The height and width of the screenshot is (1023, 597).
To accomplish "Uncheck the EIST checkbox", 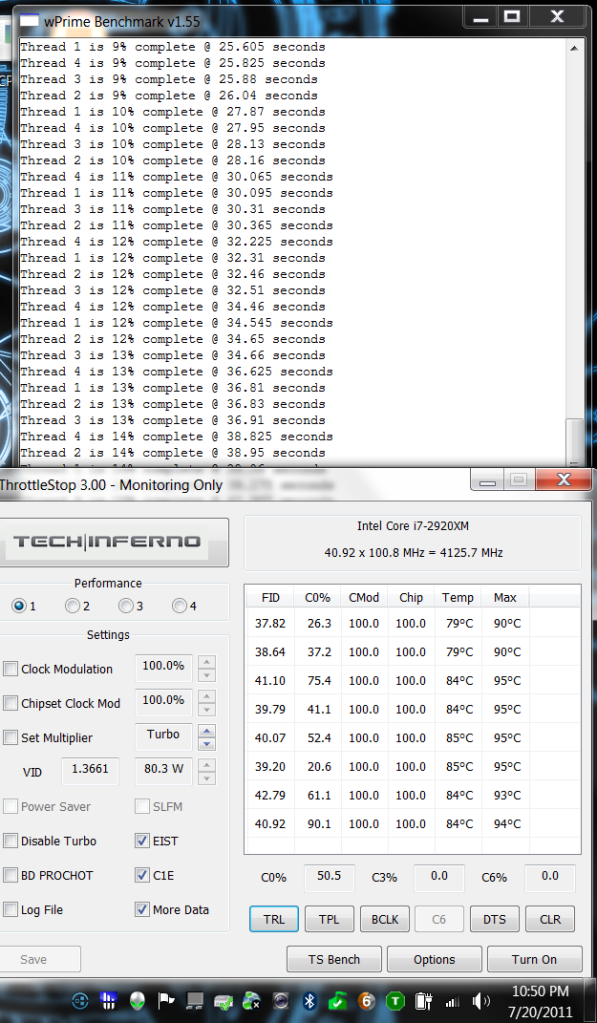I will point(142,841).
